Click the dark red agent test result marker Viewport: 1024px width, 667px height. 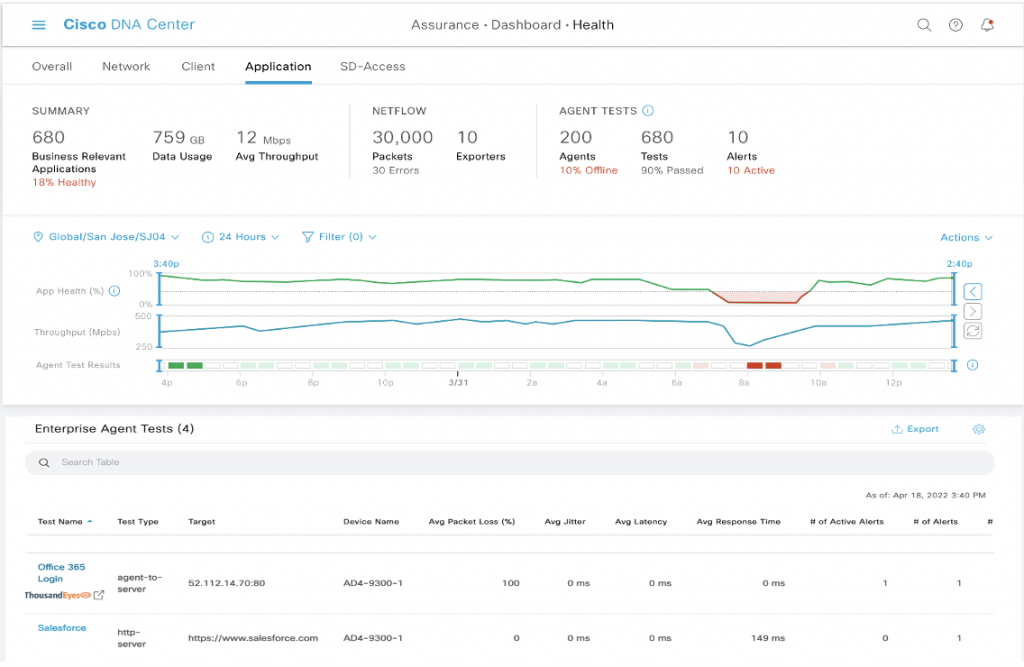point(755,366)
